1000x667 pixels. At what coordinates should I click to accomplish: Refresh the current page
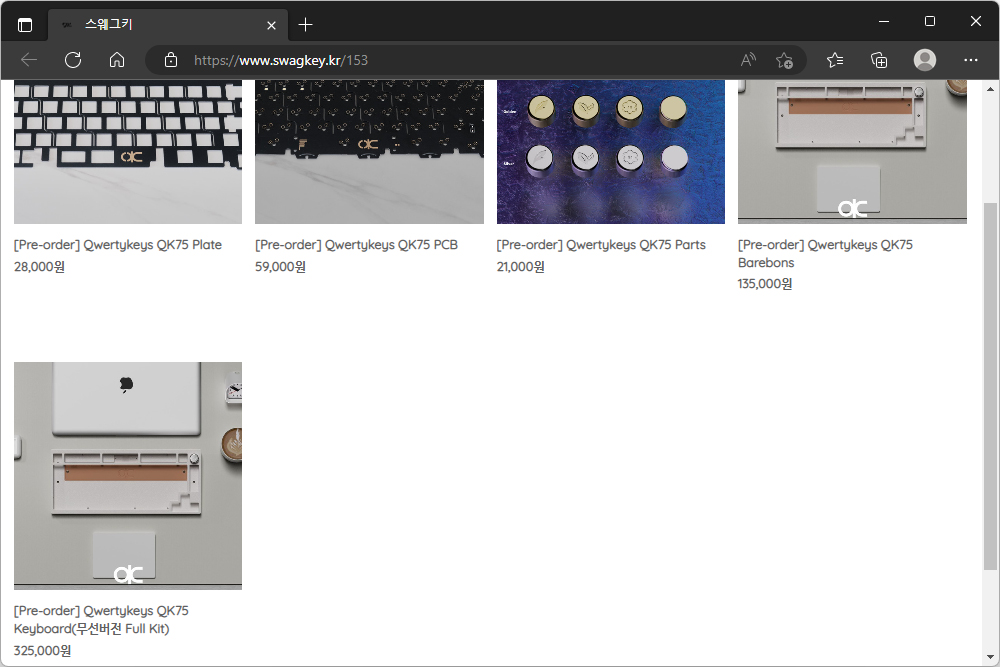pos(73,60)
